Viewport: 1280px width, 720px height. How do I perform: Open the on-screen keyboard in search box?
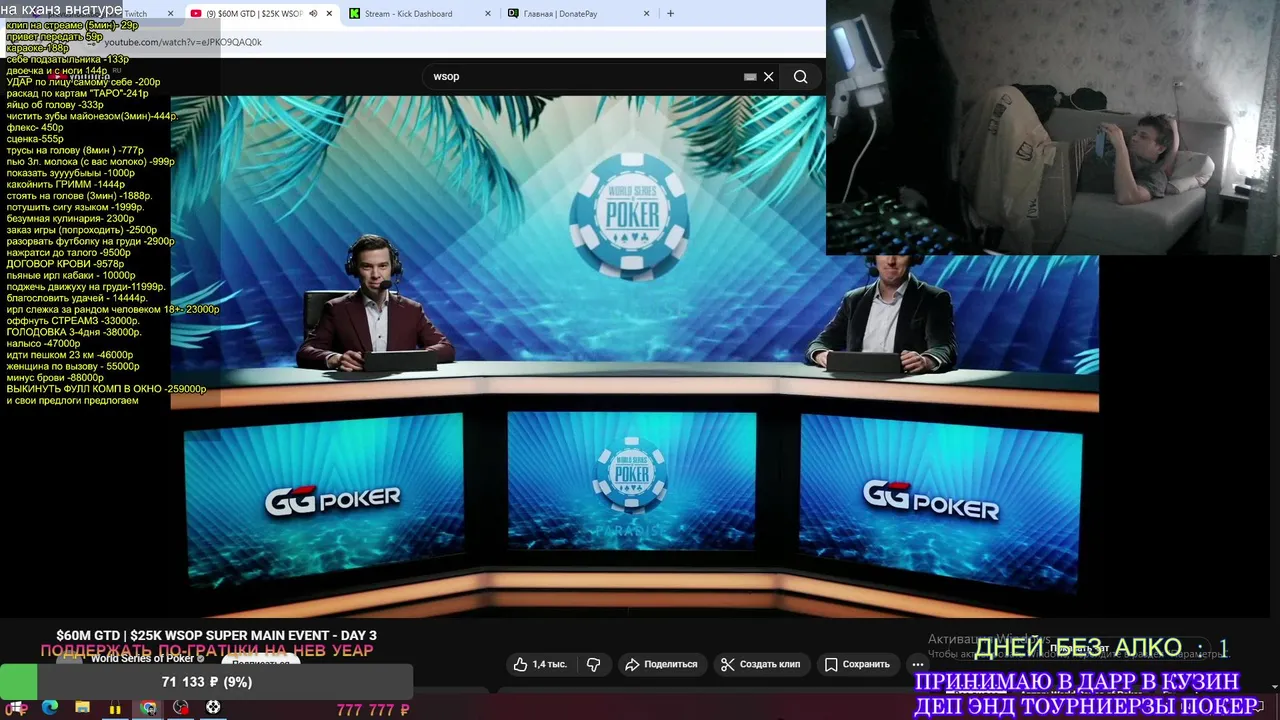tap(750, 76)
